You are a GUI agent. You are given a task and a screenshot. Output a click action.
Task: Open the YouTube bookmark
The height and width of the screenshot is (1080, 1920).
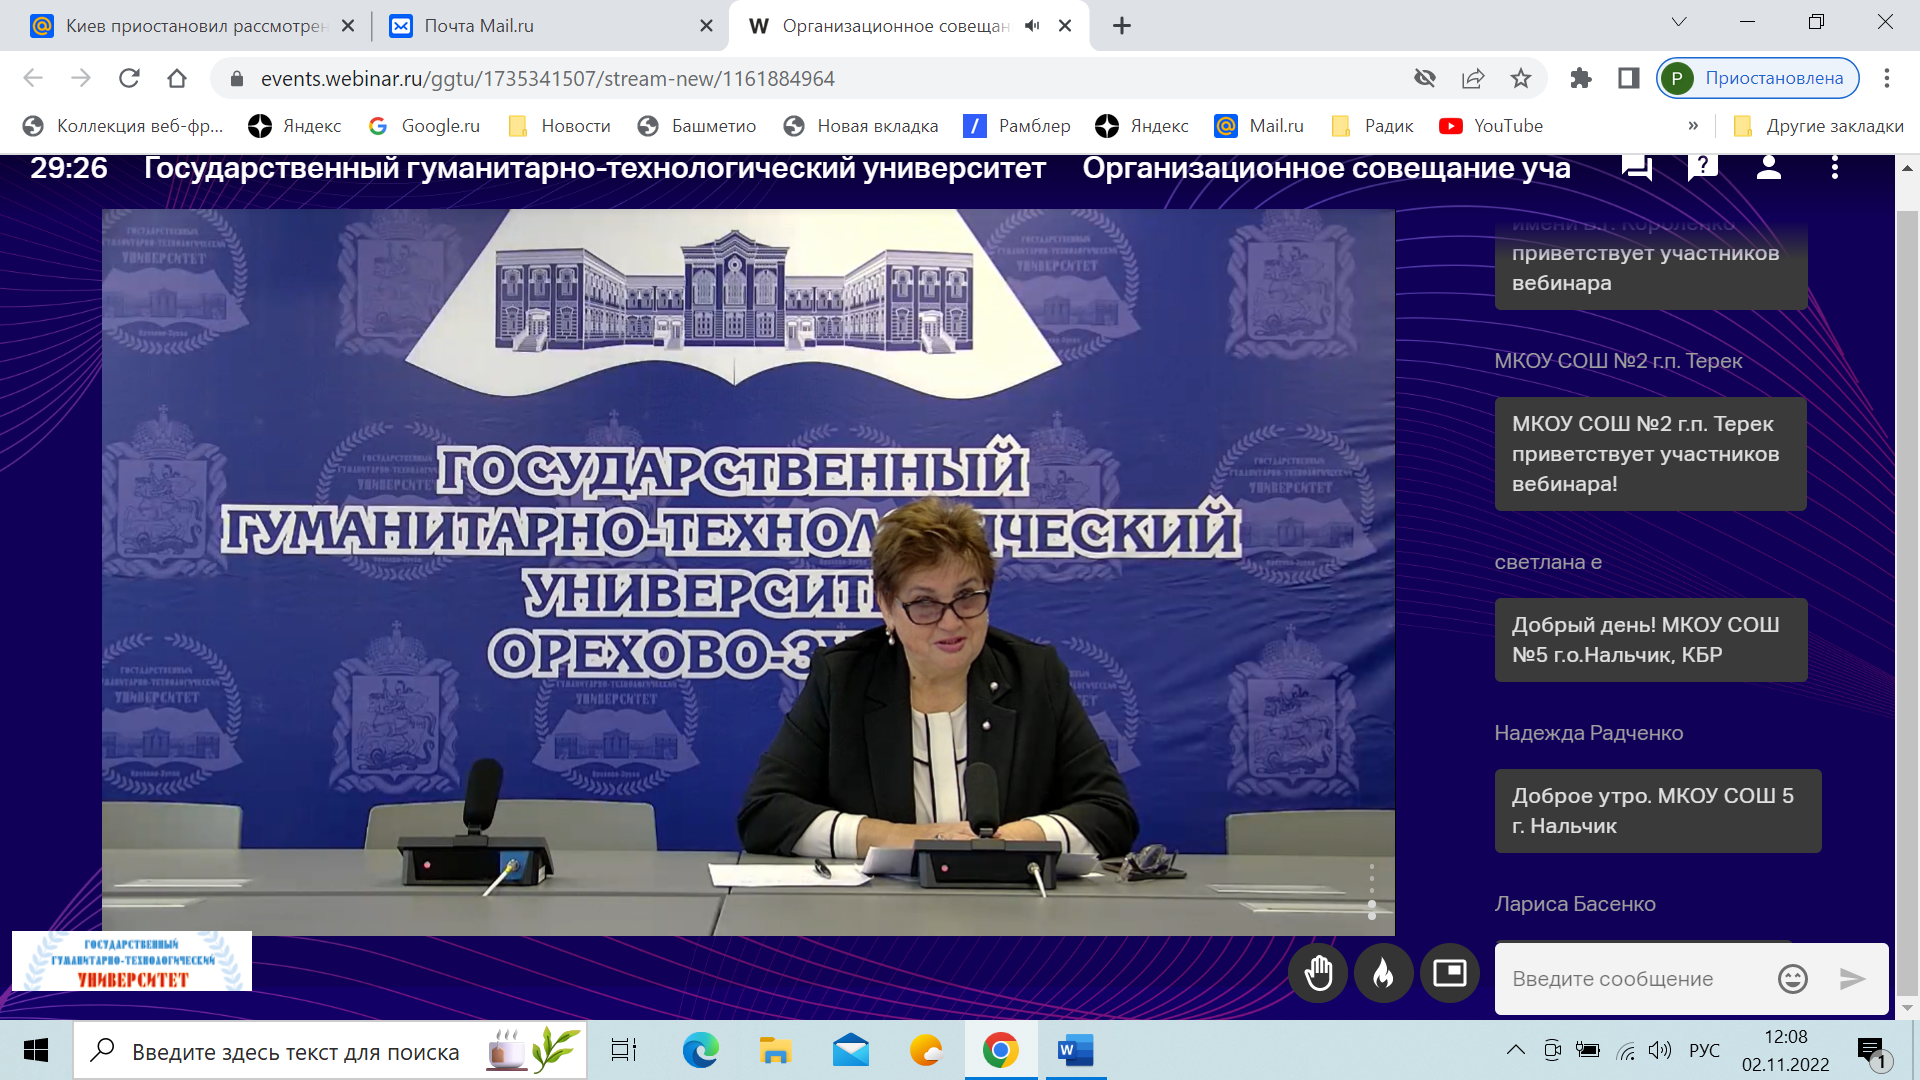pyautogui.click(x=1491, y=126)
